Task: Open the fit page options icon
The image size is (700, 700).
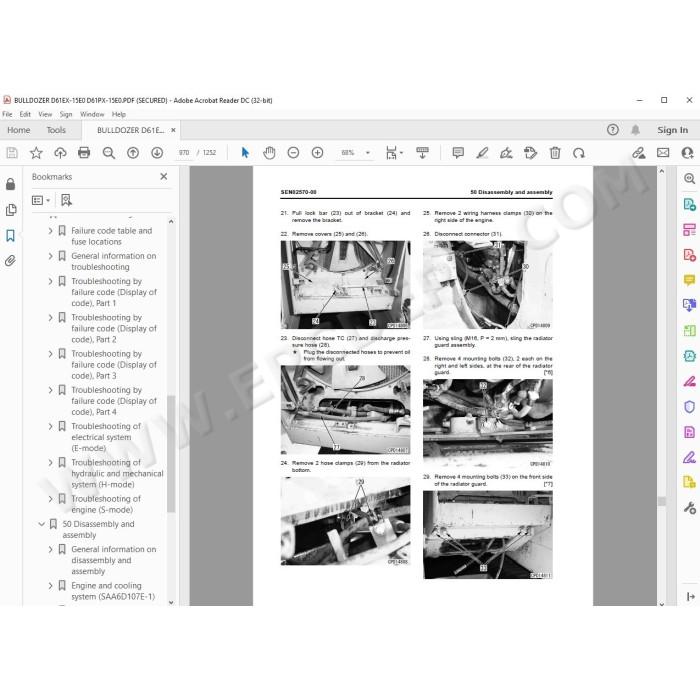Action: point(394,153)
